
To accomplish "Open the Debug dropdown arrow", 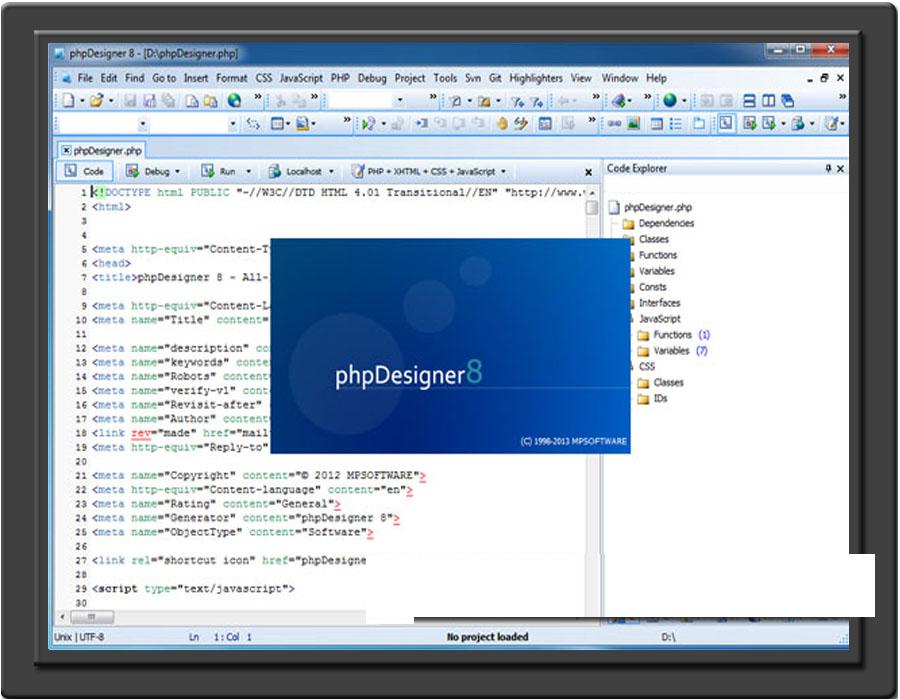I will pos(177,172).
